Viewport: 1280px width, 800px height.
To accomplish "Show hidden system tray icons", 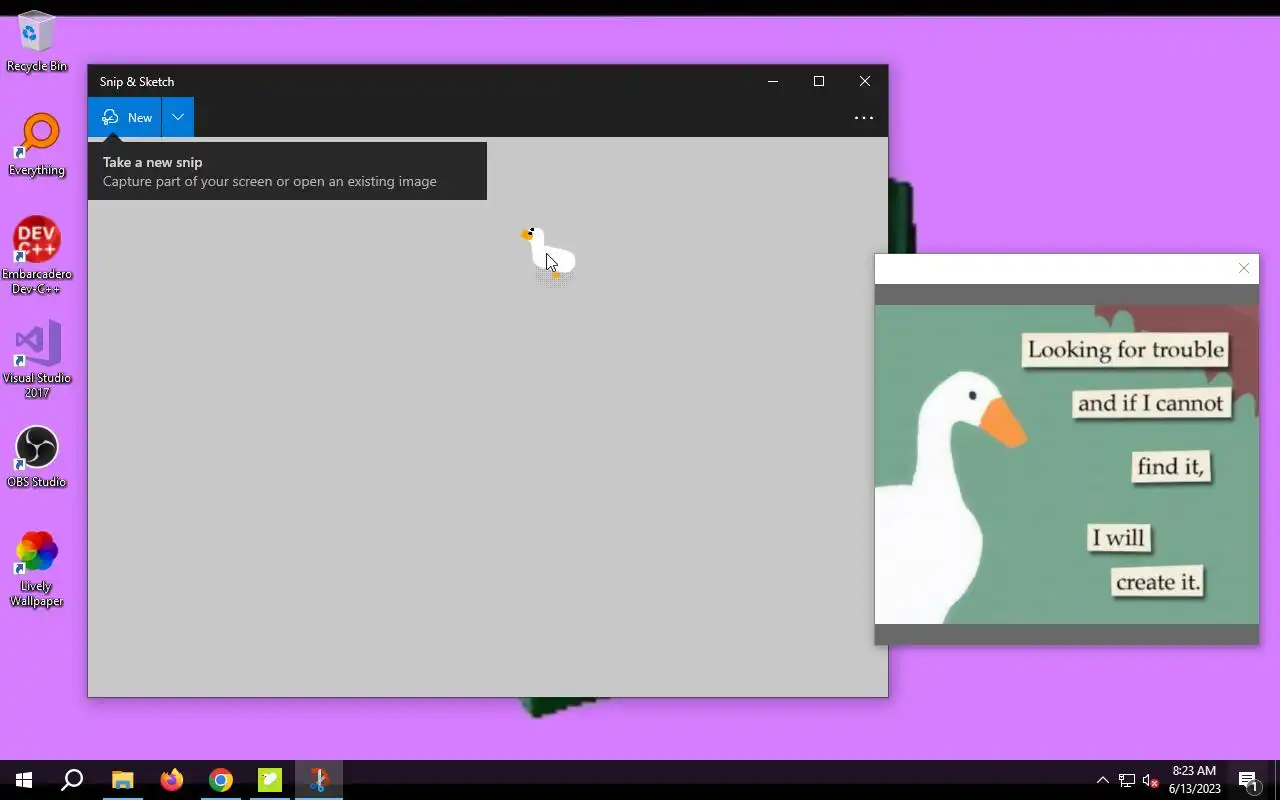I will click(x=1102, y=780).
